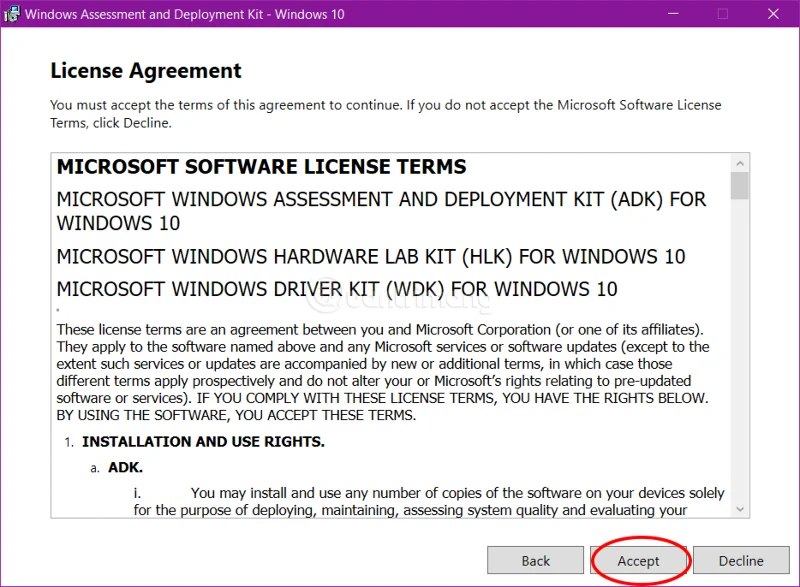Image resolution: width=800 pixels, height=587 pixels.
Task: Click the 'MICROSOFT WINDOWS HARDWARE LAB KIT (HLK)' line
Action: coord(371,257)
